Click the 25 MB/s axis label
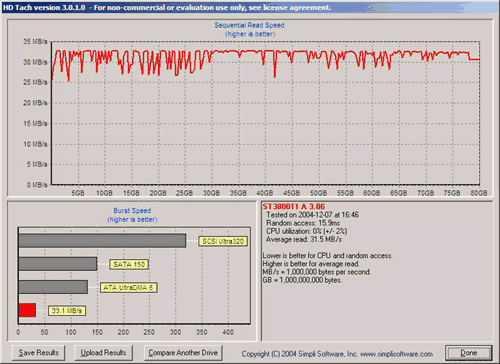This screenshot has width=500, height=364. coord(35,82)
